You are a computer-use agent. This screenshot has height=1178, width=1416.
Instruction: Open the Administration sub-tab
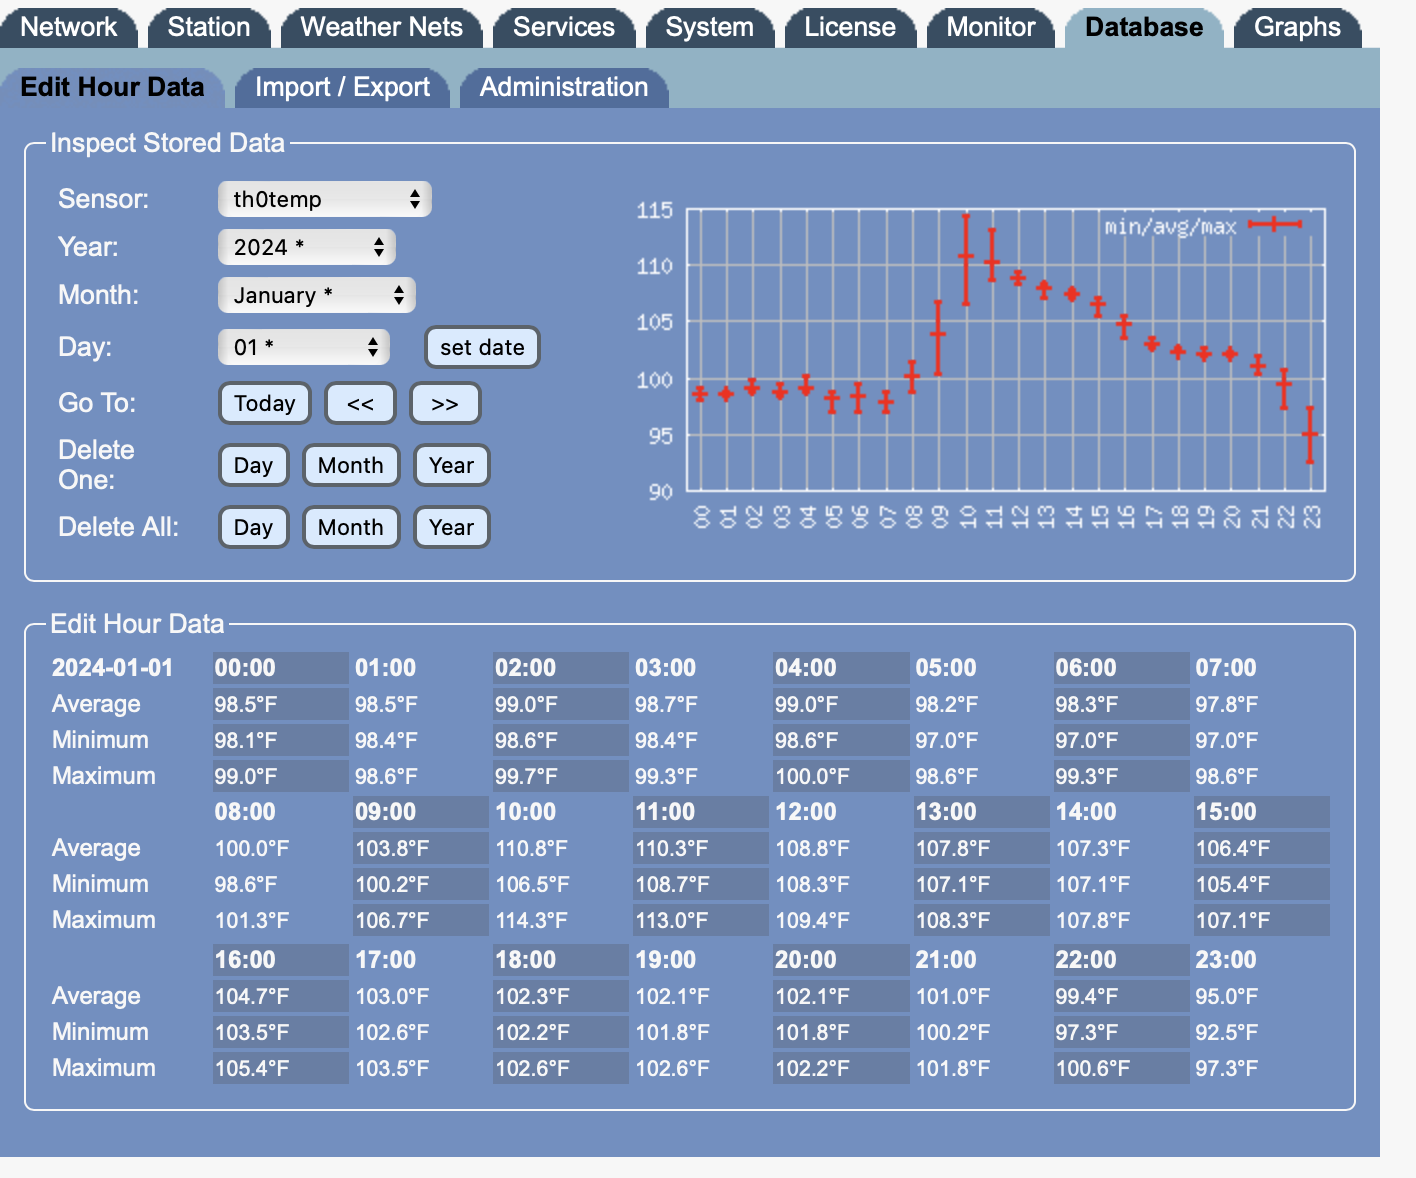(x=564, y=87)
